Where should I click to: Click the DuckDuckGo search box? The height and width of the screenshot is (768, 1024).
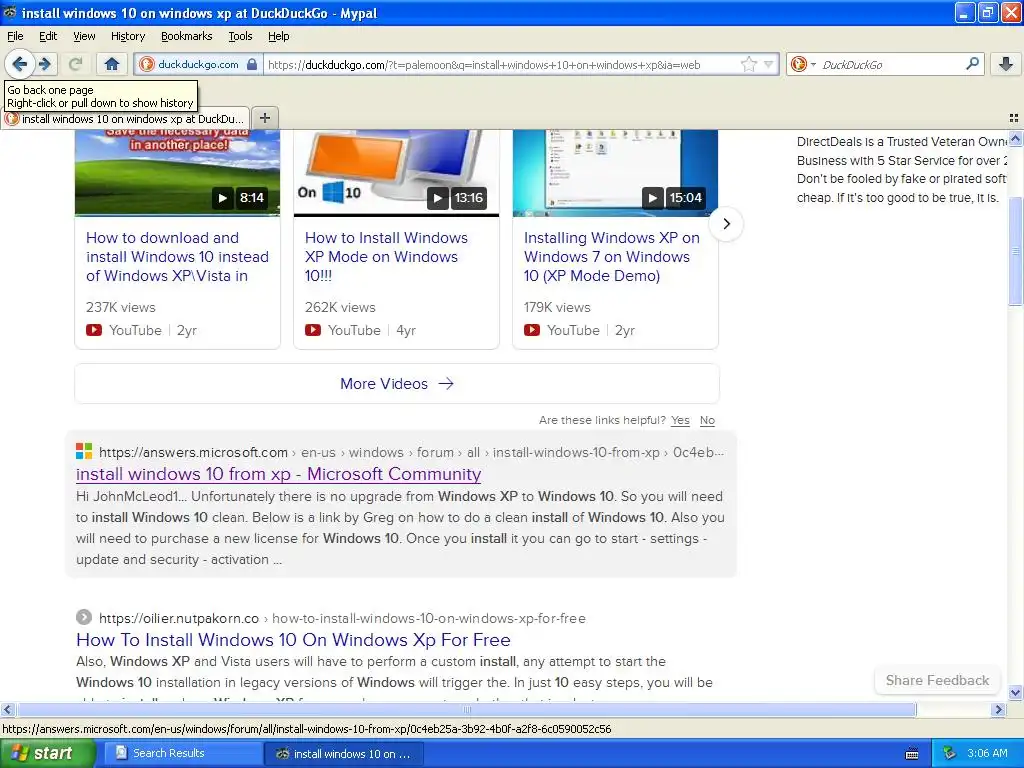pyautogui.click(x=891, y=65)
